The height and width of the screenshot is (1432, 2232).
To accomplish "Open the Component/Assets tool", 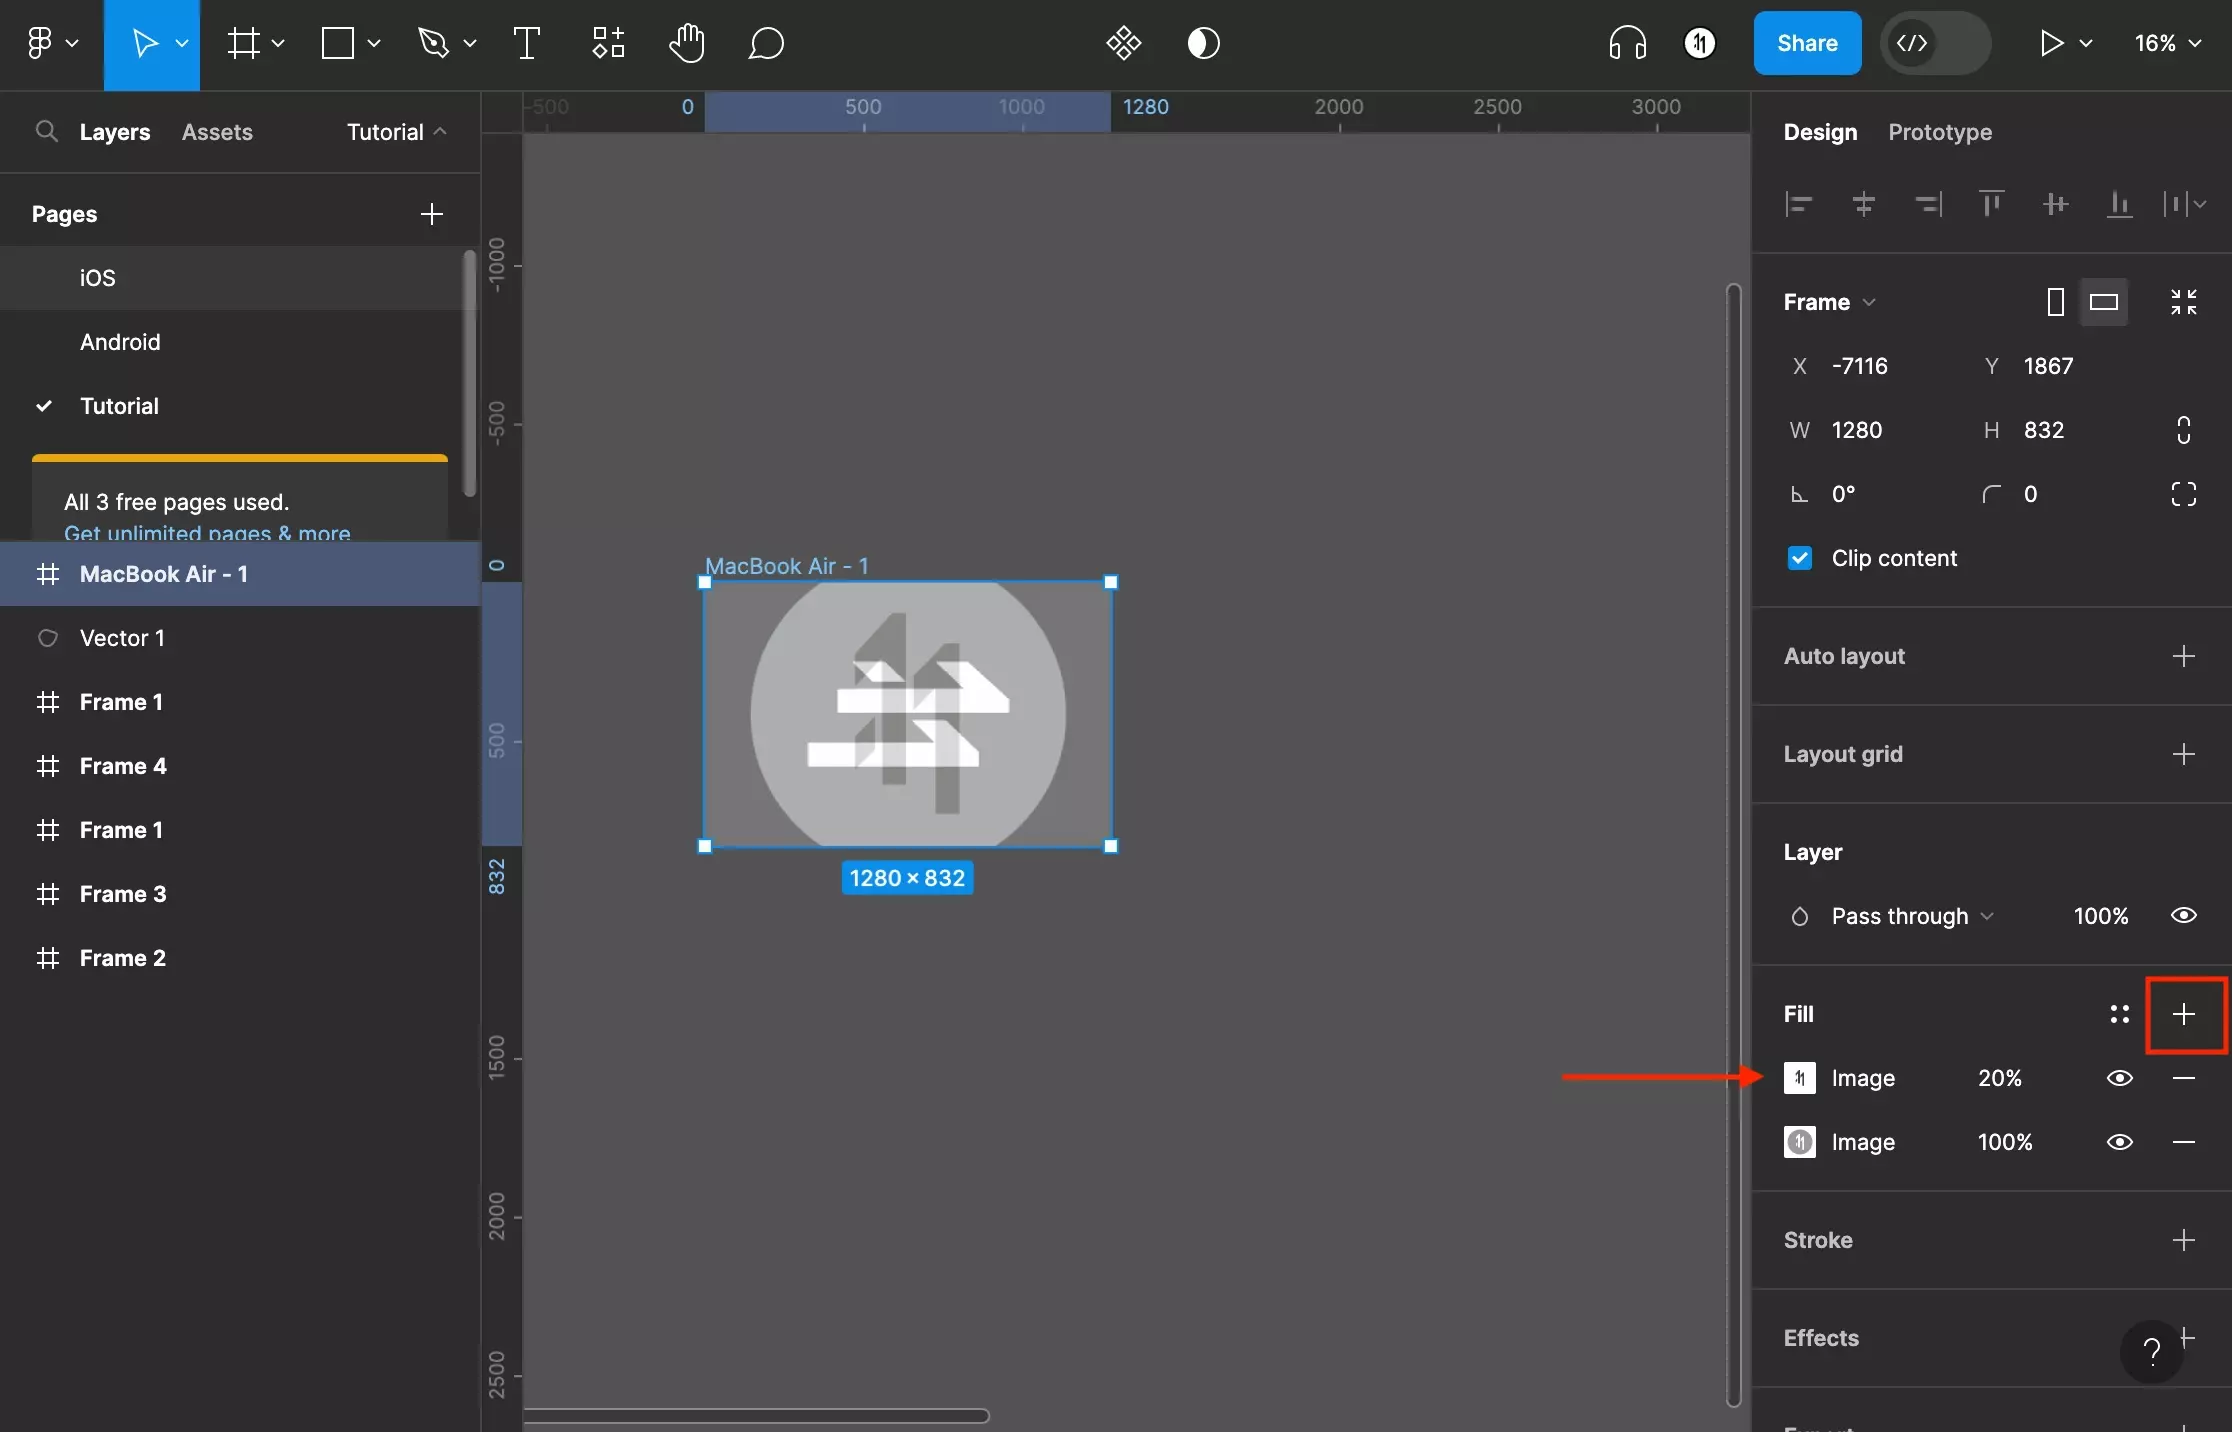I will click(x=215, y=132).
